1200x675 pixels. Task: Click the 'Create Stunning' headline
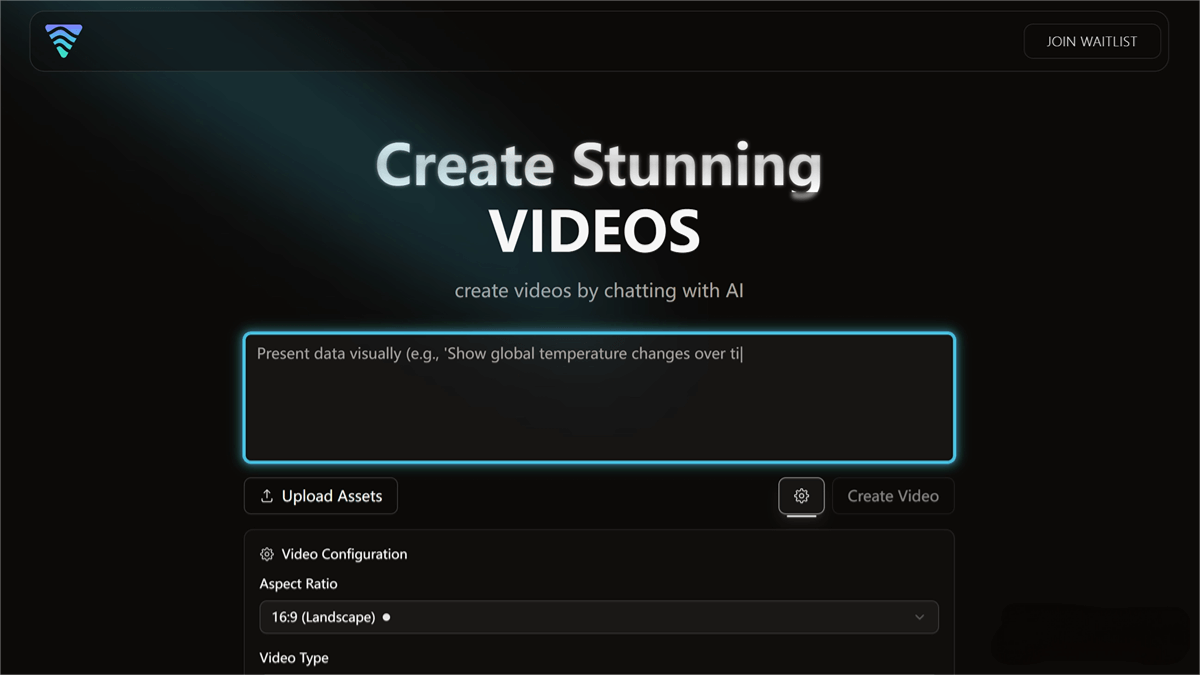598,165
